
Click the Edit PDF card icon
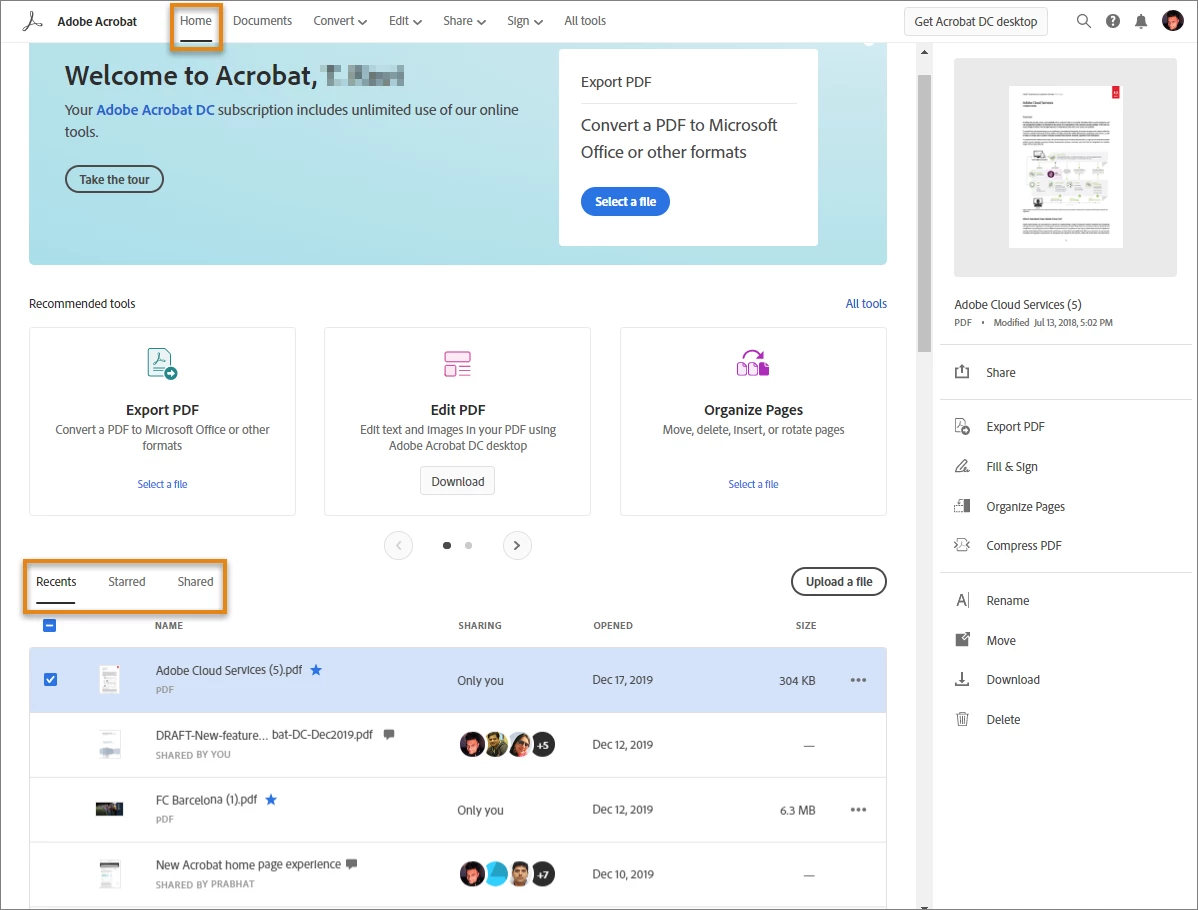[x=457, y=364]
